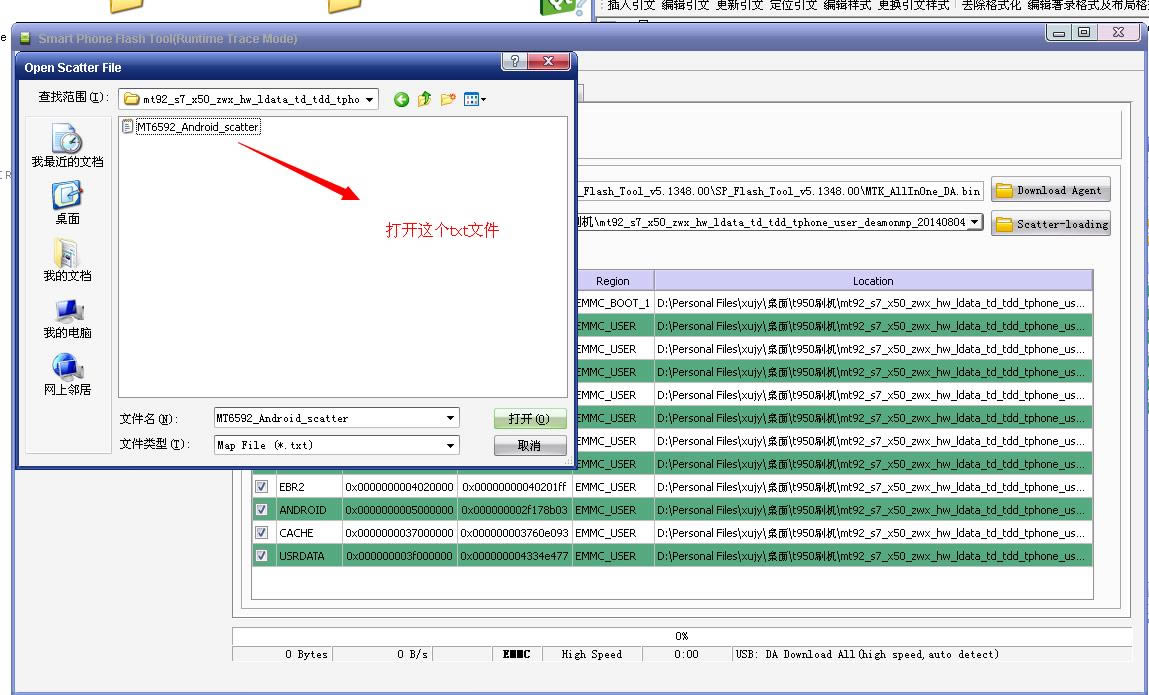Open My Computer (我的电脑) location
The image size is (1149, 695).
tap(67, 318)
